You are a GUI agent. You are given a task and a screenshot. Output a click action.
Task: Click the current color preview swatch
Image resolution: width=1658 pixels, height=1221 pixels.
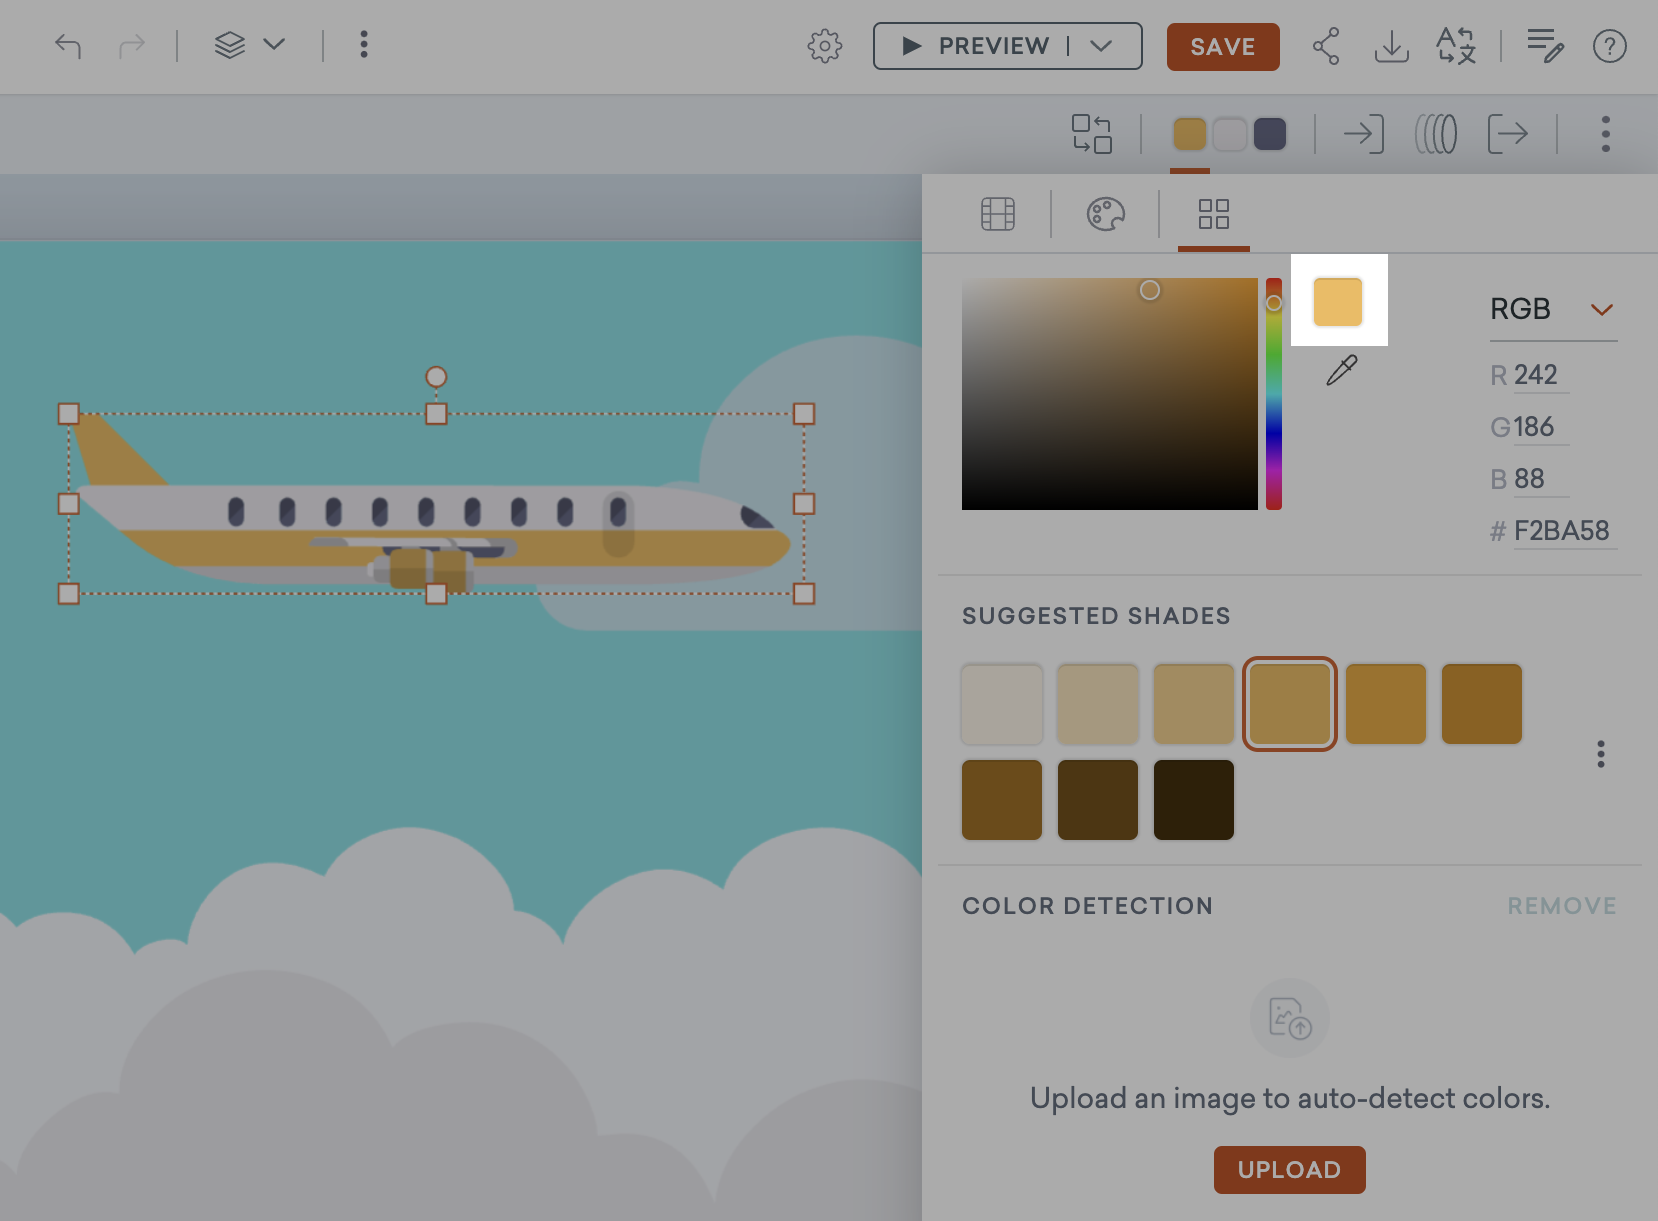tap(1338, 302)
